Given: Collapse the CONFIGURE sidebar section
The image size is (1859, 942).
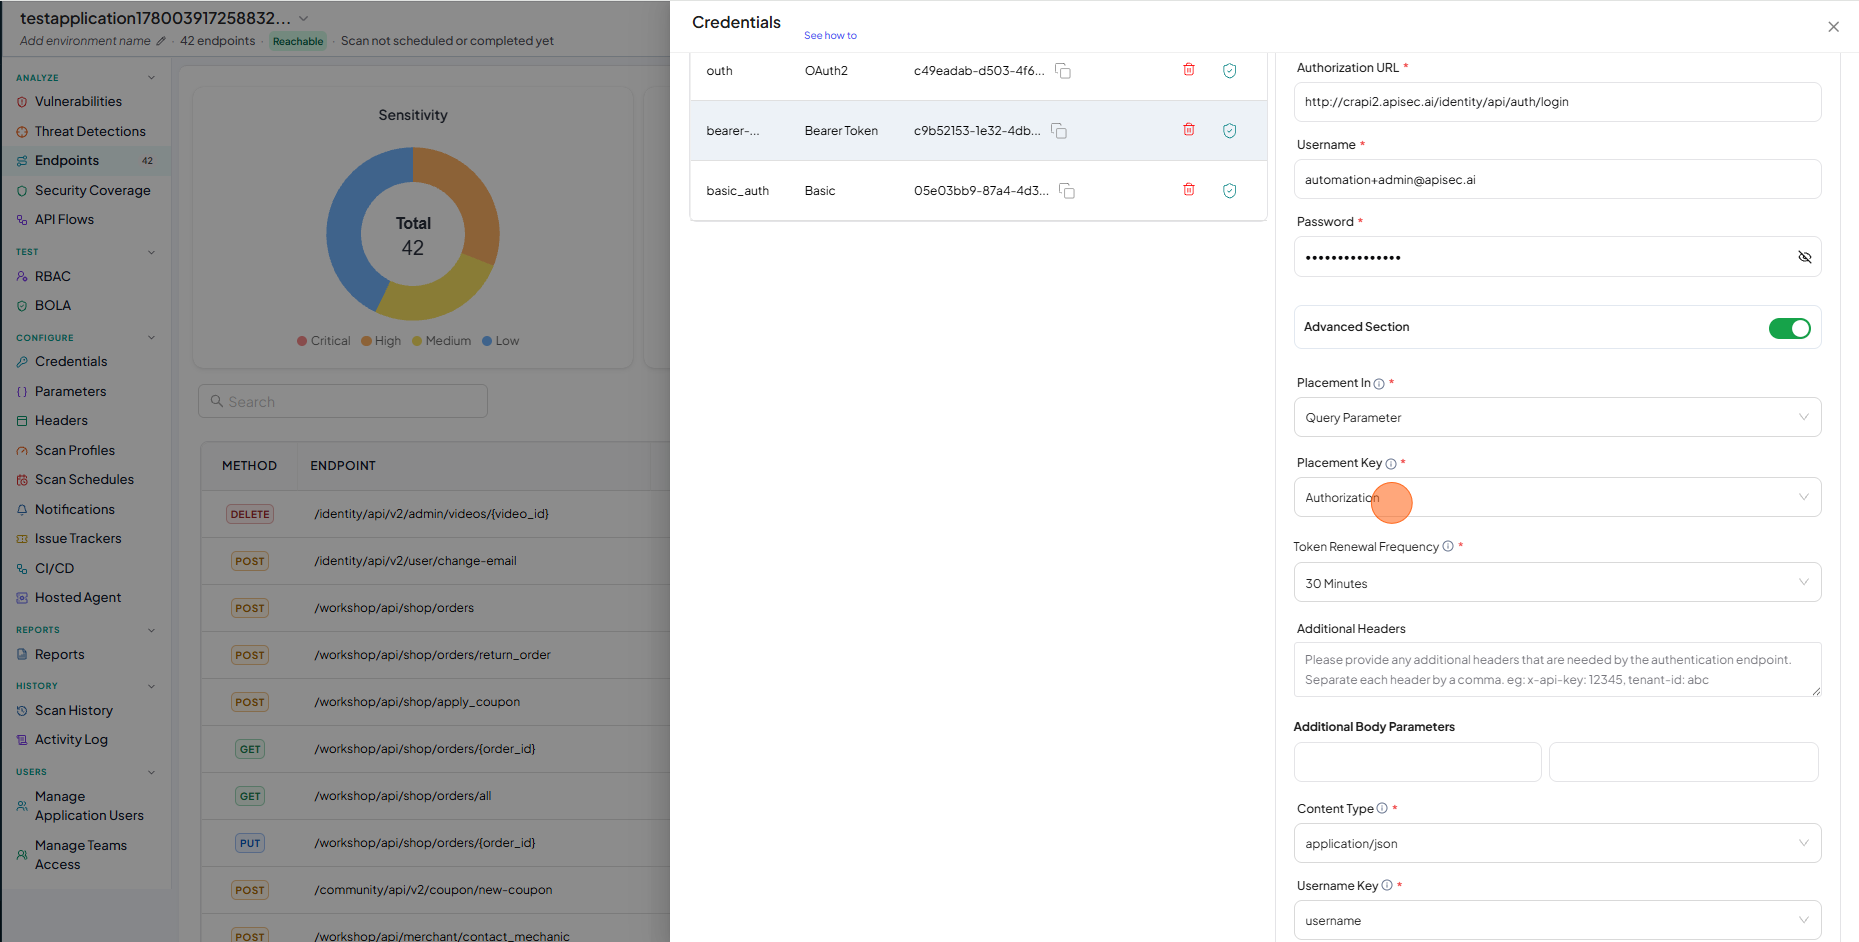Looking at the screenshot, I should point(151,338).
